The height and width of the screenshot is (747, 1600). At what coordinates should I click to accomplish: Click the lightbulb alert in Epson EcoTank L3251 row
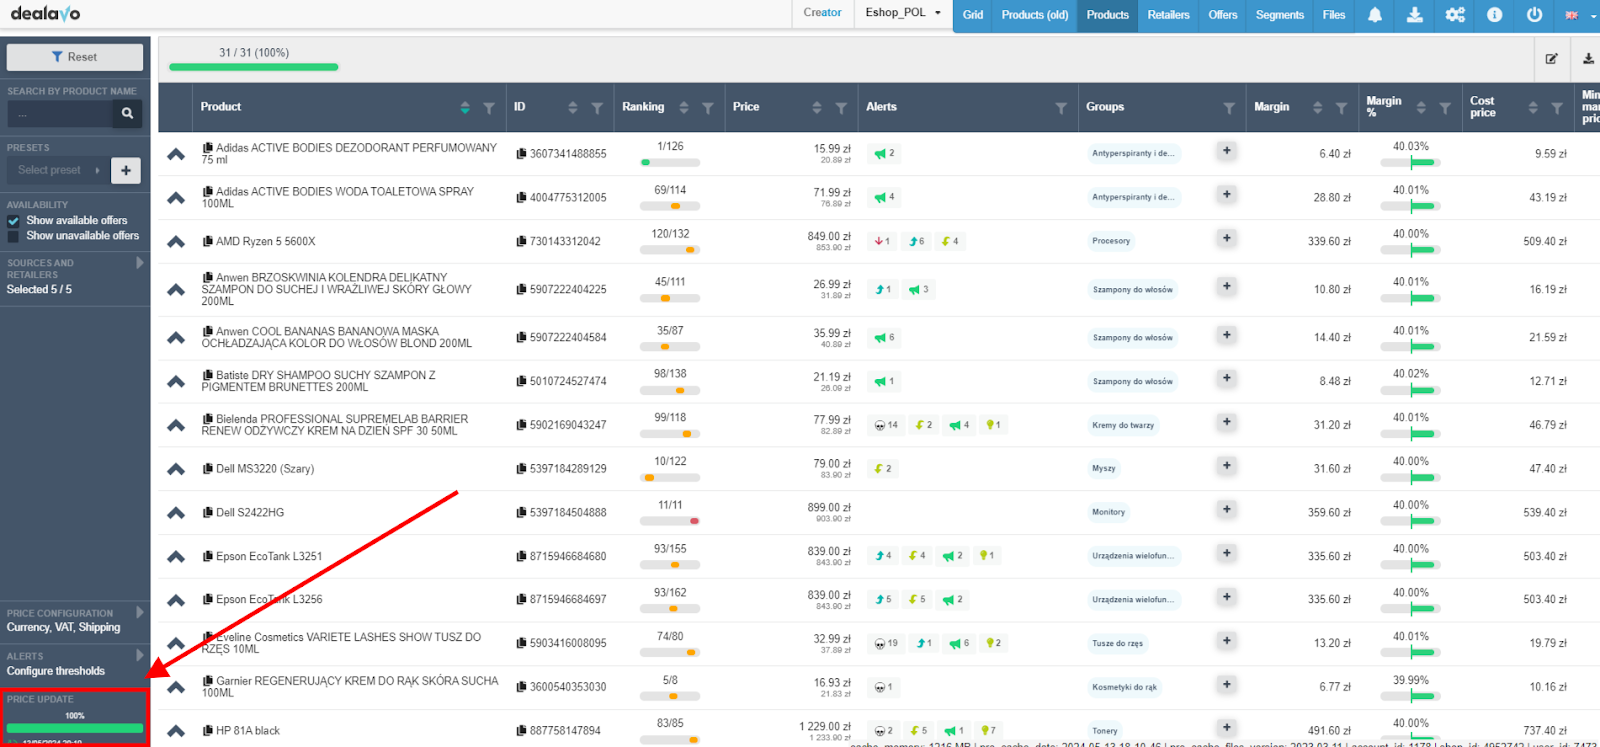click(987, 555)
